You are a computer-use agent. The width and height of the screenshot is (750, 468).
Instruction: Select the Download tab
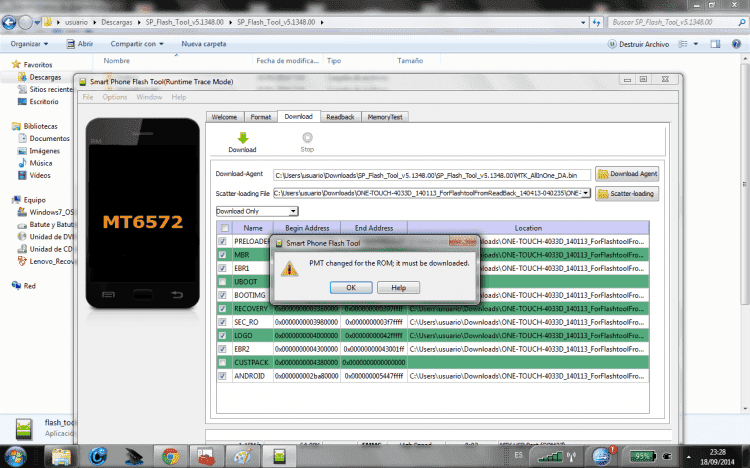pos(298,116)
